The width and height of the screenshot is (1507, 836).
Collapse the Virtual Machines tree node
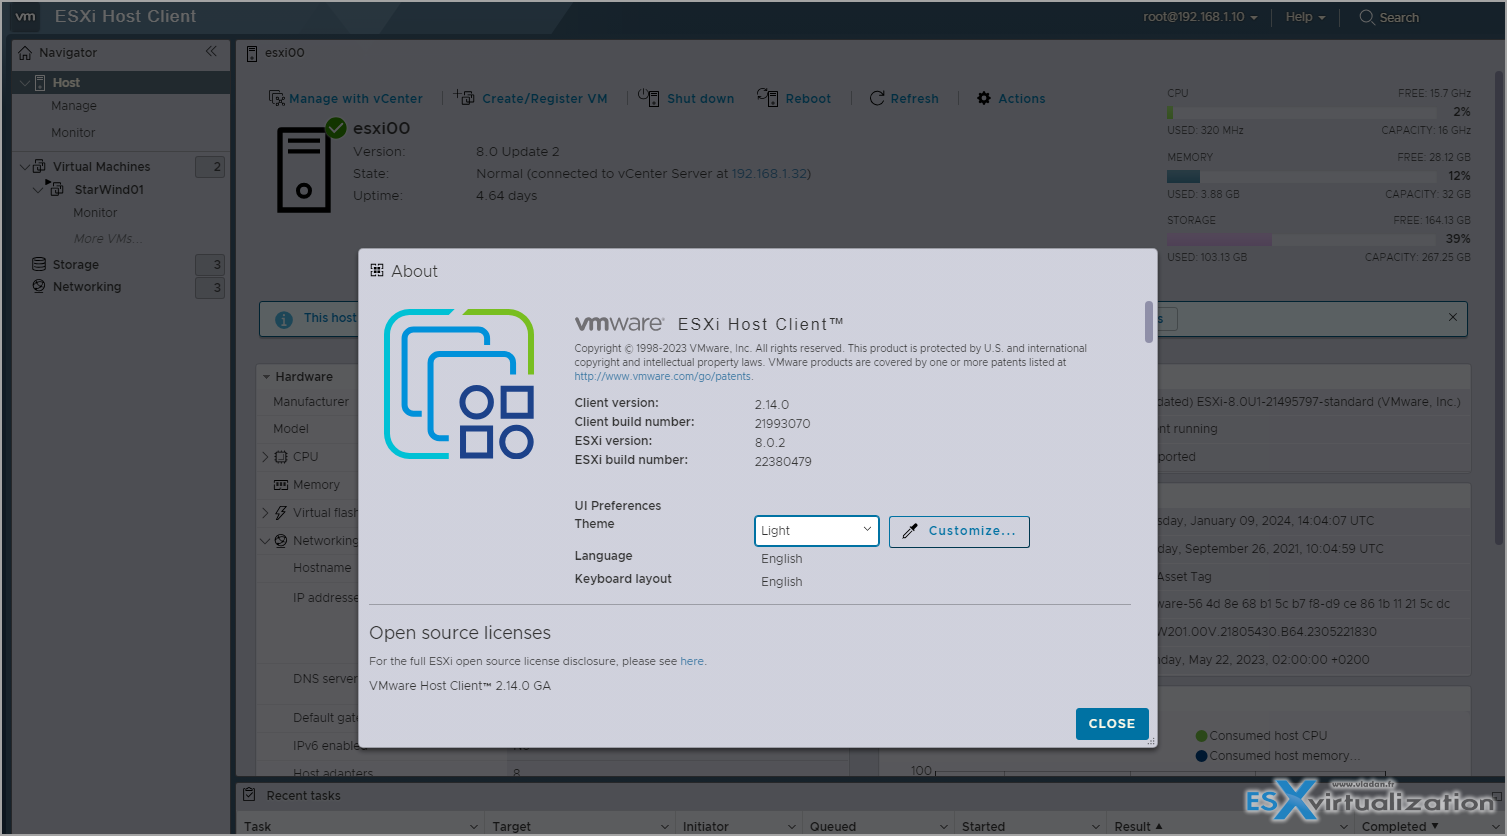coord(24,167)
